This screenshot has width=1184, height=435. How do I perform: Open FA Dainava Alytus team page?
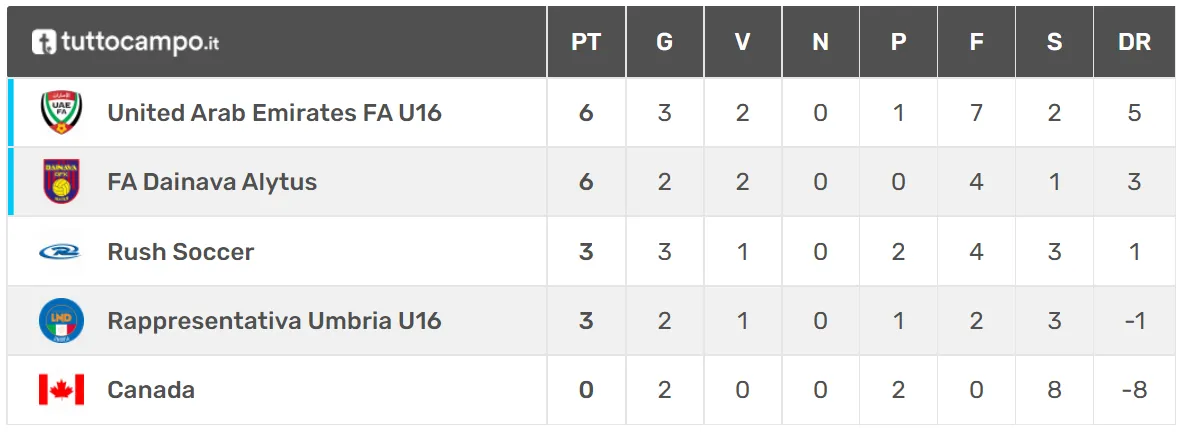click(212, 182)
